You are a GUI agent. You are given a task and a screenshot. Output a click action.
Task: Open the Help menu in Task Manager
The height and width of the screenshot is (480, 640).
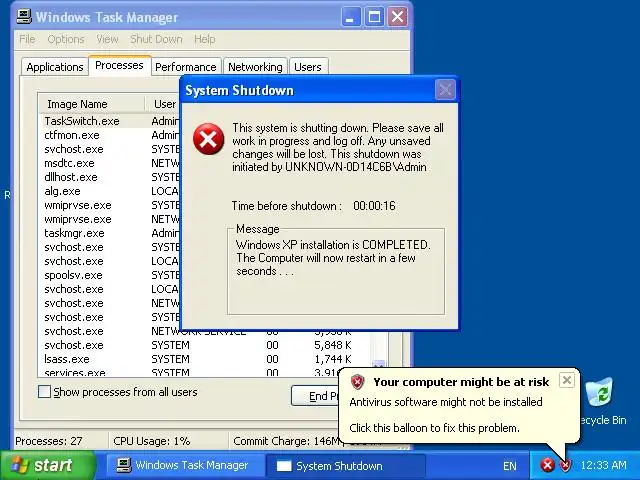tap(204, 39)
